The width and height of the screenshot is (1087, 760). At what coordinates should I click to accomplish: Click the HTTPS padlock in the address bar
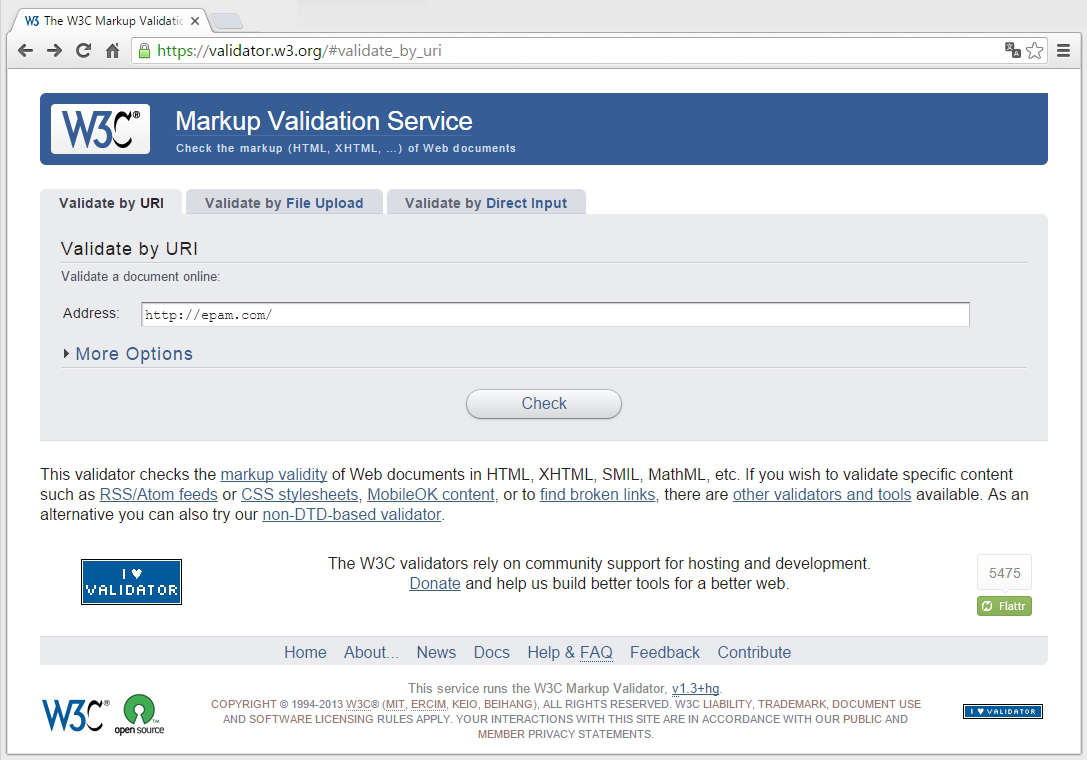(x=146, y=49)
